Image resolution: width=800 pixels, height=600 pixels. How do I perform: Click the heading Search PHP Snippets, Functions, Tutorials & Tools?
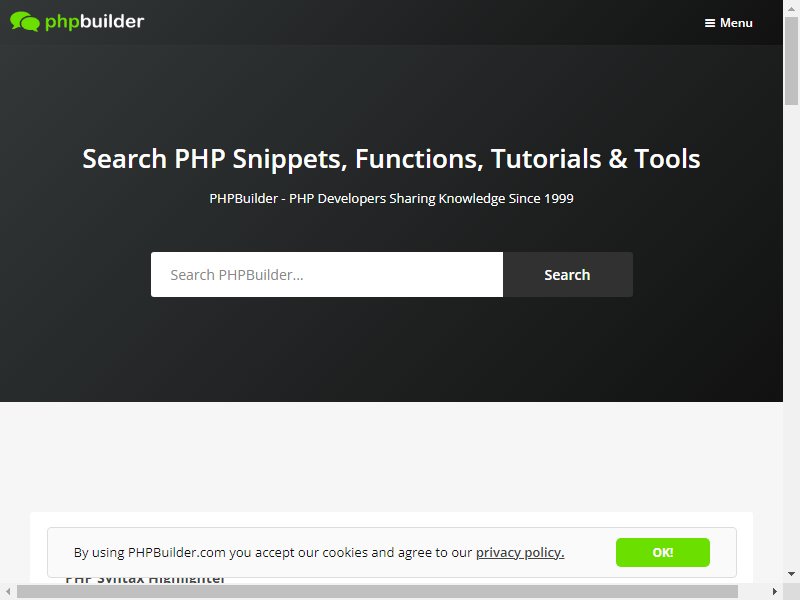click(391, 159)
